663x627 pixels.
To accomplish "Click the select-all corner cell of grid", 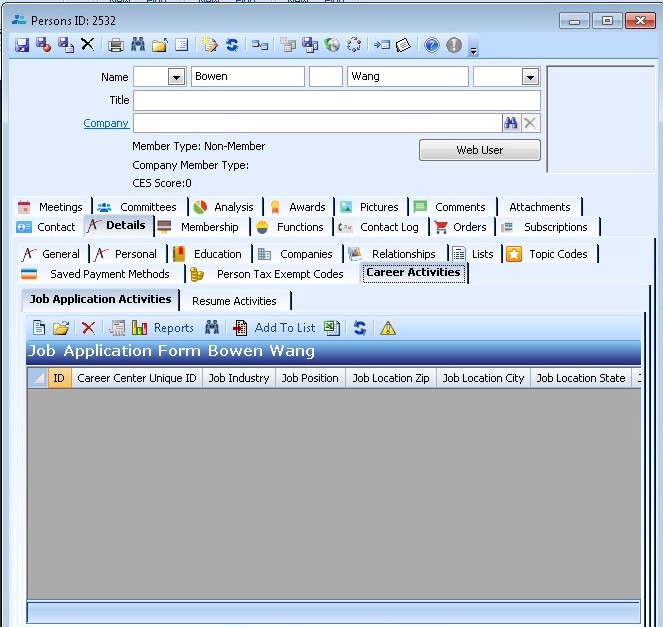I will [x=38, y=378].
